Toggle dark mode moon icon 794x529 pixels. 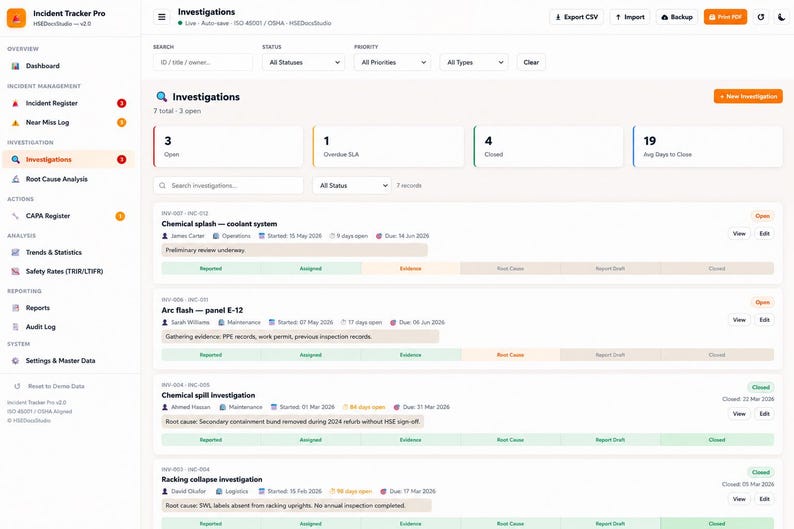781,17
